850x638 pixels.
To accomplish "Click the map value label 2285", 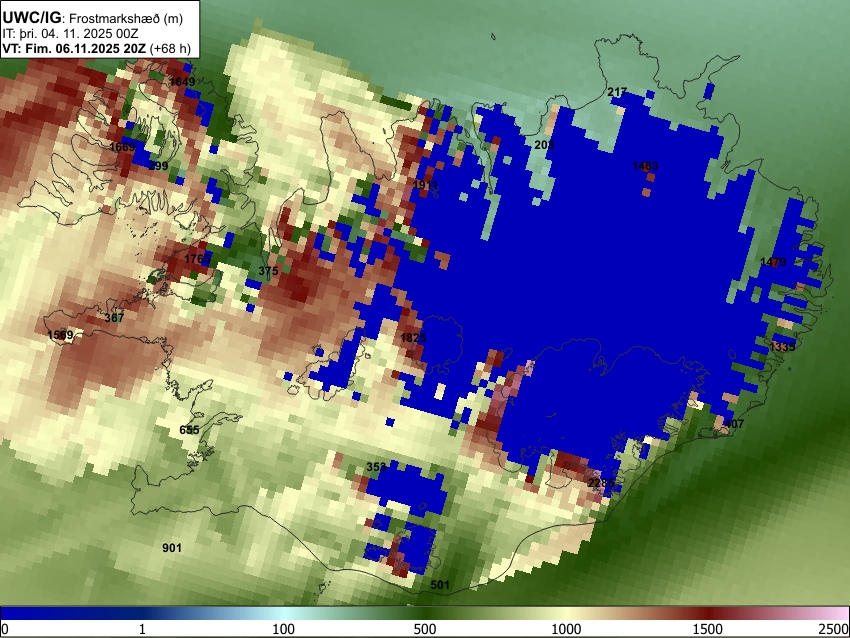I will 601,482.
